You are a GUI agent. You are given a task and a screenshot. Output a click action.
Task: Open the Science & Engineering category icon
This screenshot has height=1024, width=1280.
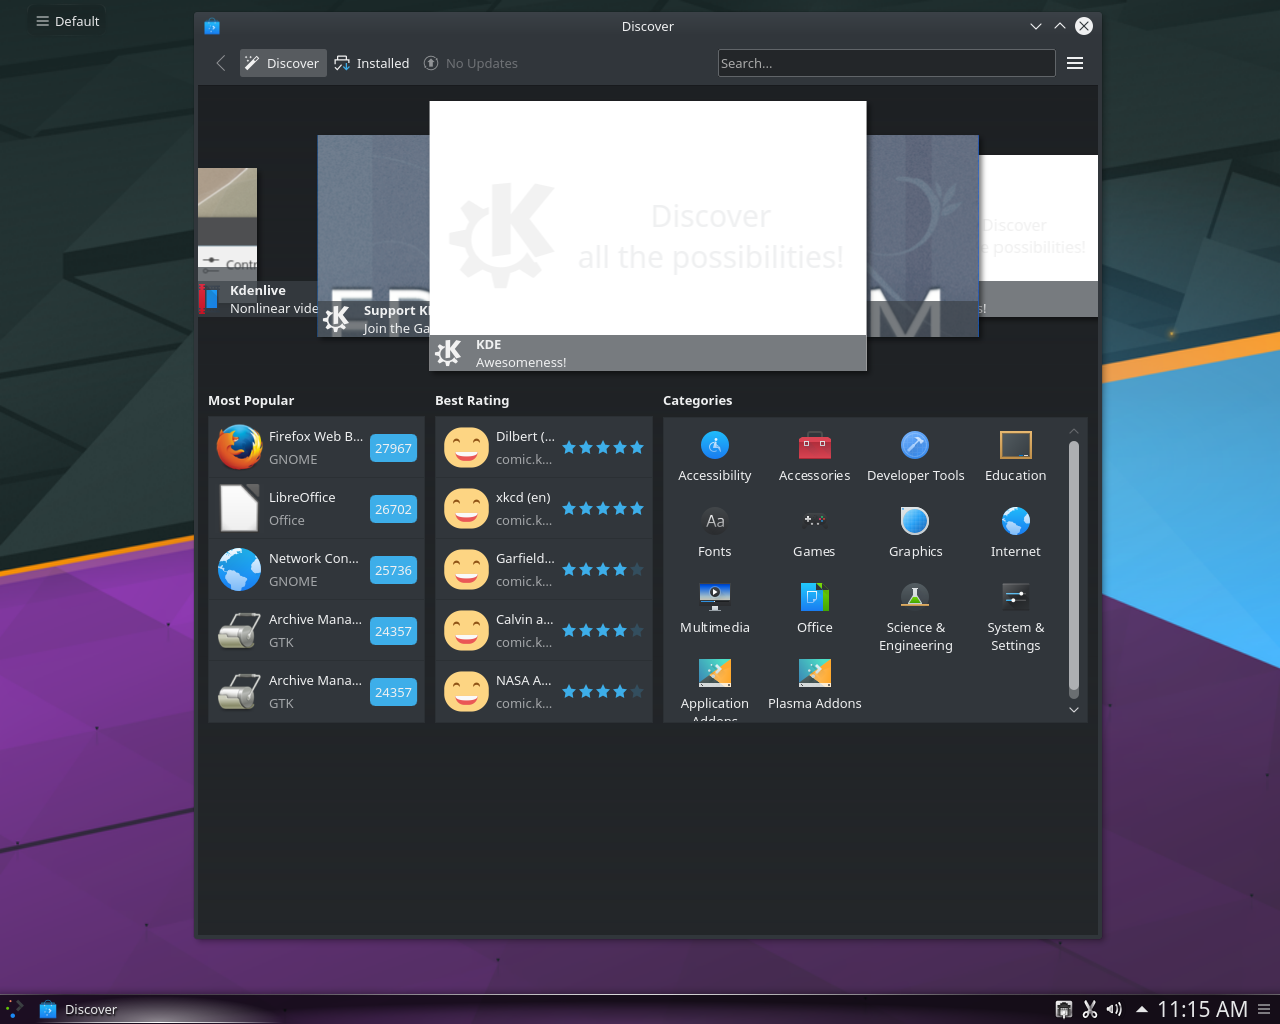[915, 597]
